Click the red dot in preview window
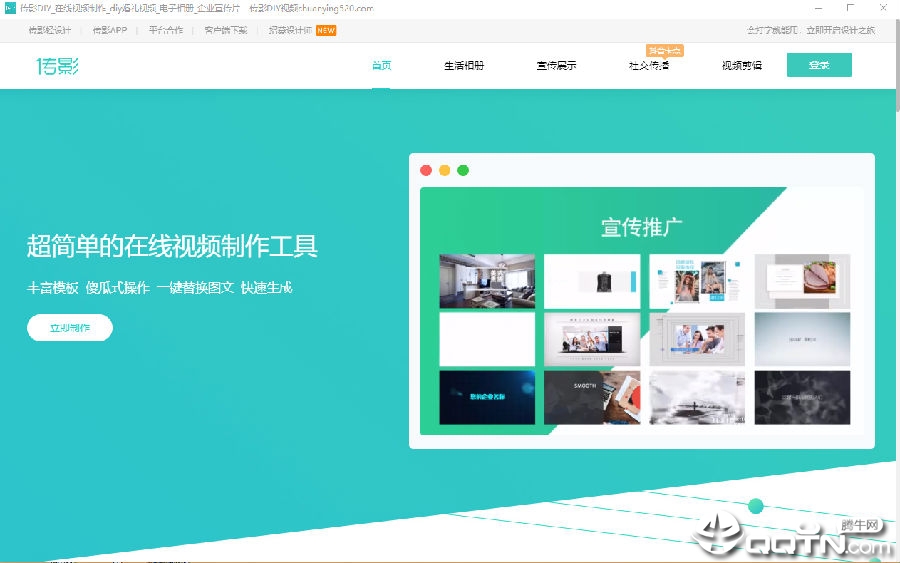Viewport: 900px width, 563px height. point(426,170)
